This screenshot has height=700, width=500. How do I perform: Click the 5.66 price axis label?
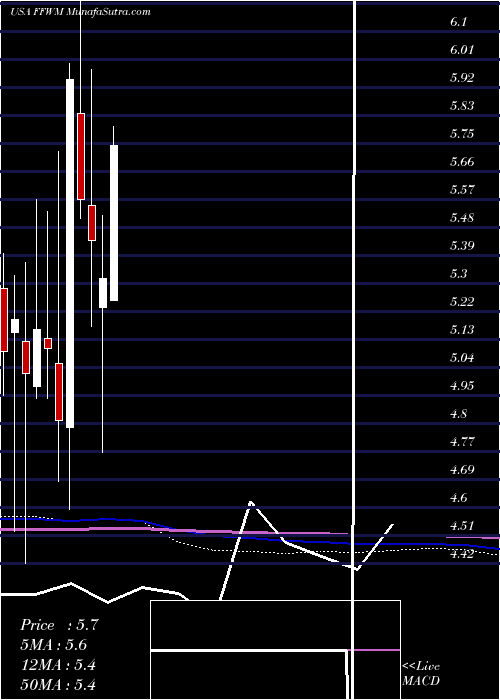462,162
